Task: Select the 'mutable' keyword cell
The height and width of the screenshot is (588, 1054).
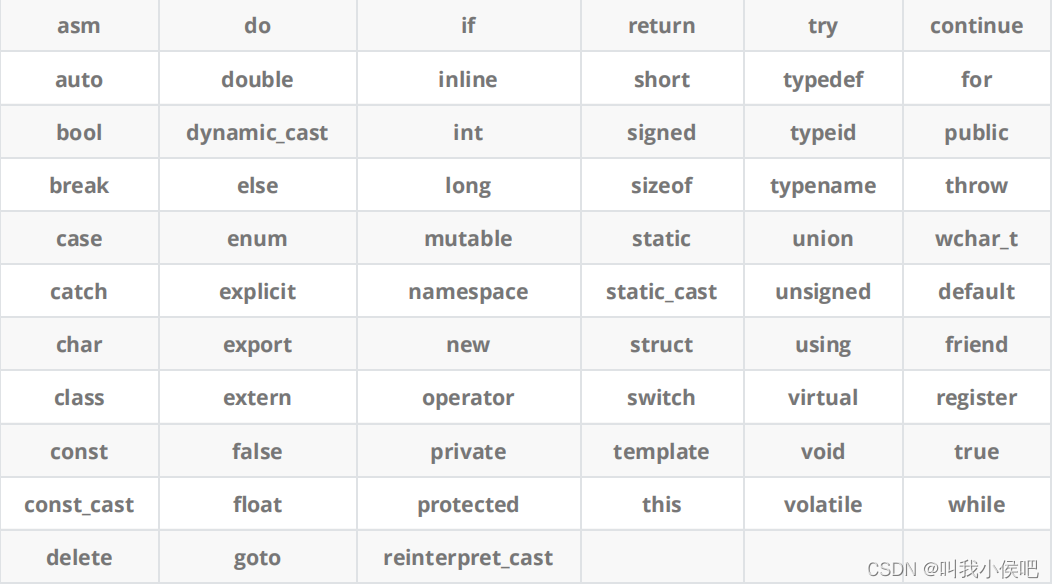Action: tap(469, 239)
